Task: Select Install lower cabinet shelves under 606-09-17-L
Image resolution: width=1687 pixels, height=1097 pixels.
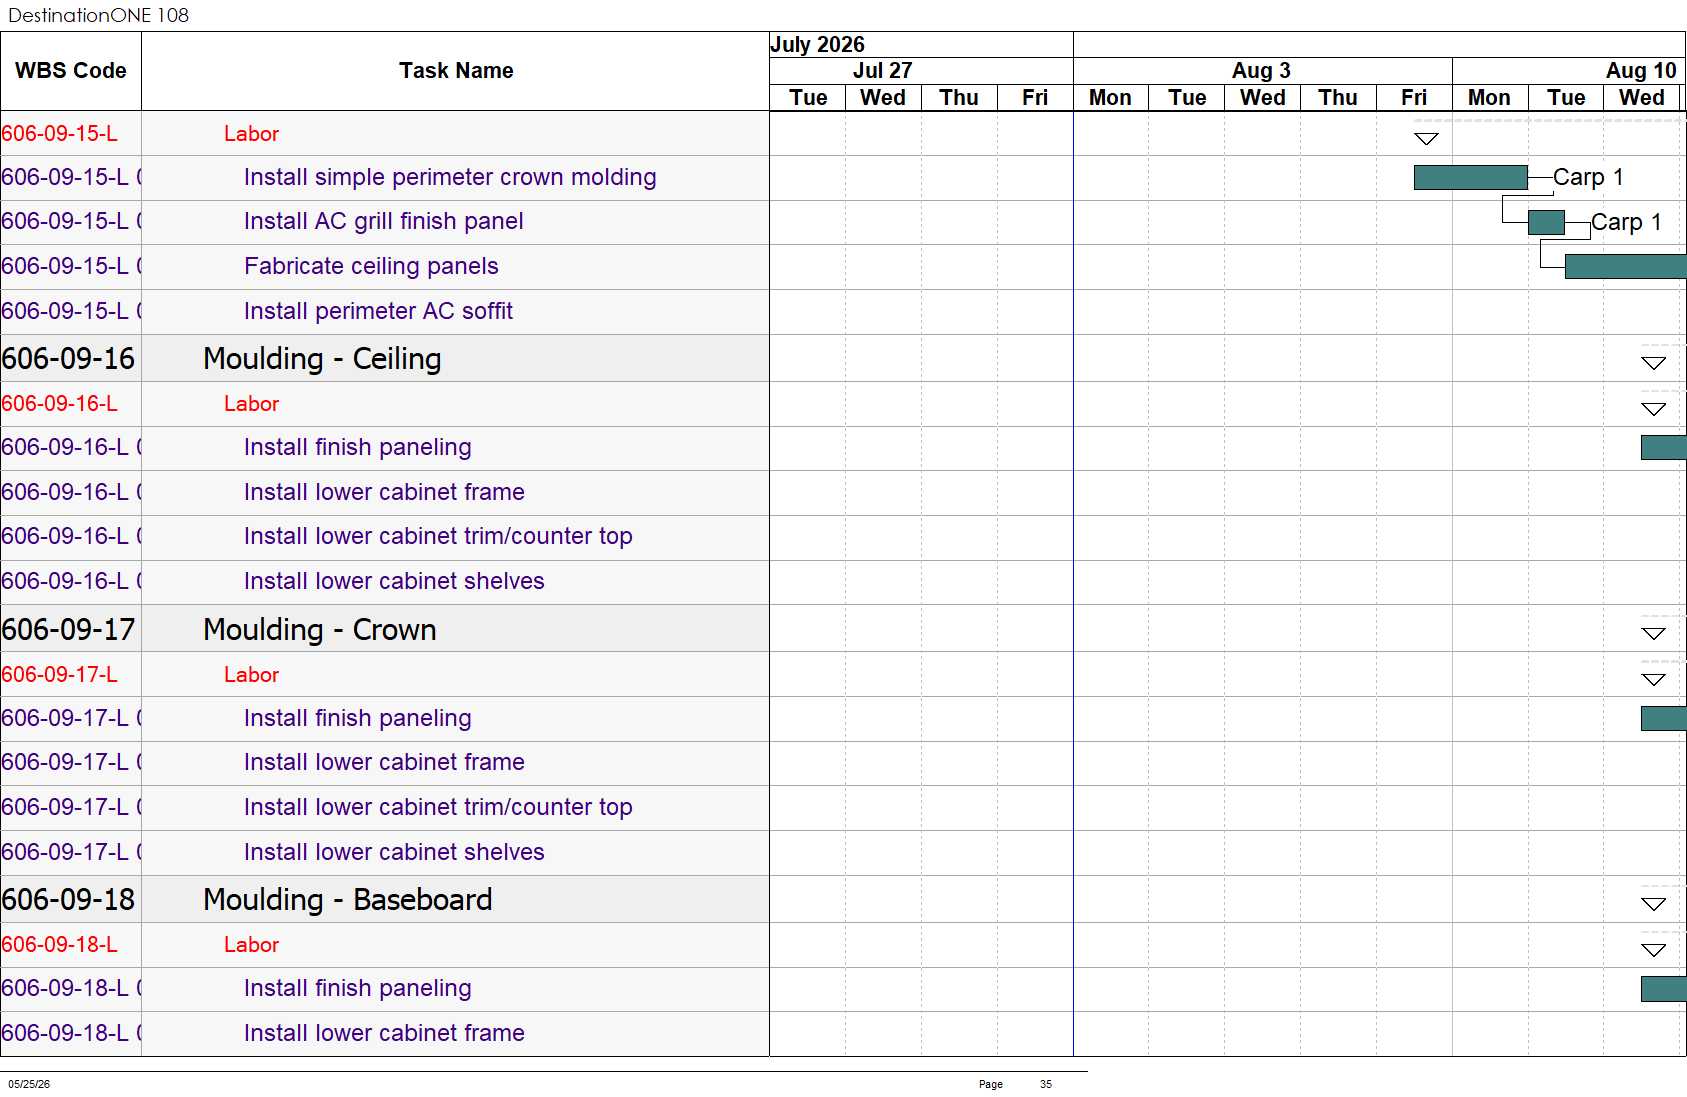Action: [394, 852]
